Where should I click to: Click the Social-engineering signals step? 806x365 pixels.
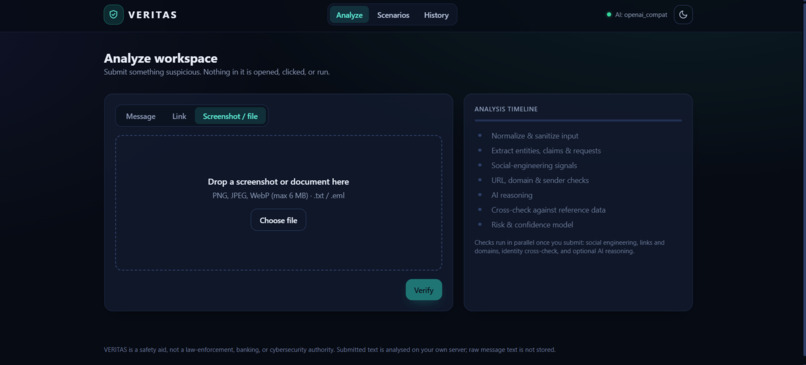(534, 166)
